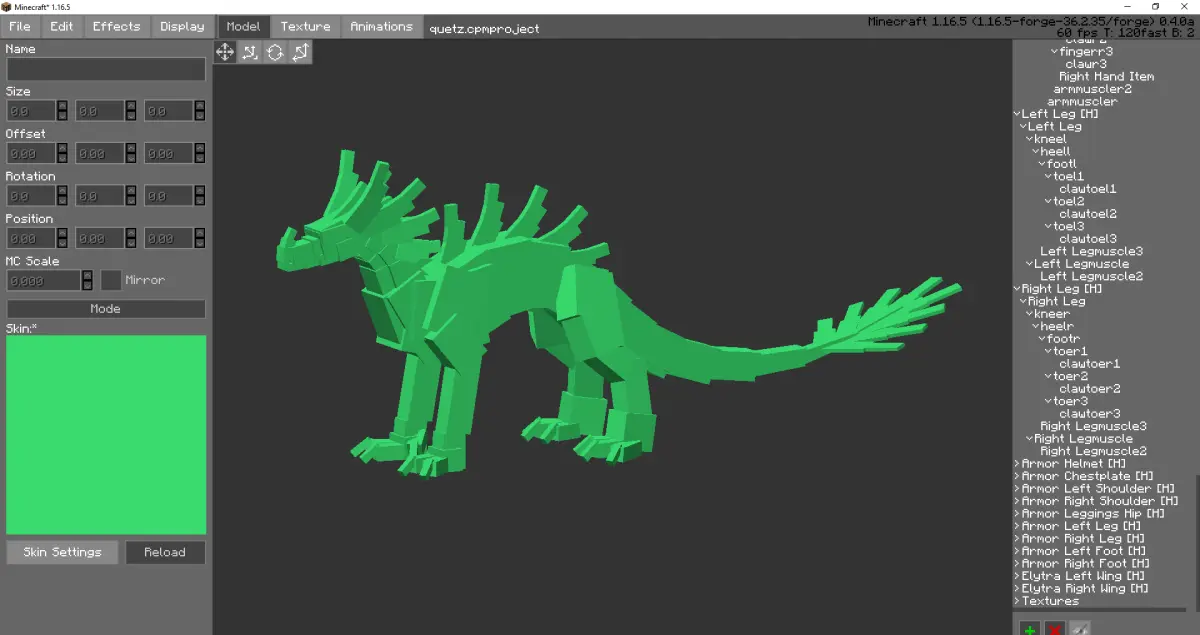Select the Model tab
Viewport: 1200px width, 635px height.
tap(243, 27)
